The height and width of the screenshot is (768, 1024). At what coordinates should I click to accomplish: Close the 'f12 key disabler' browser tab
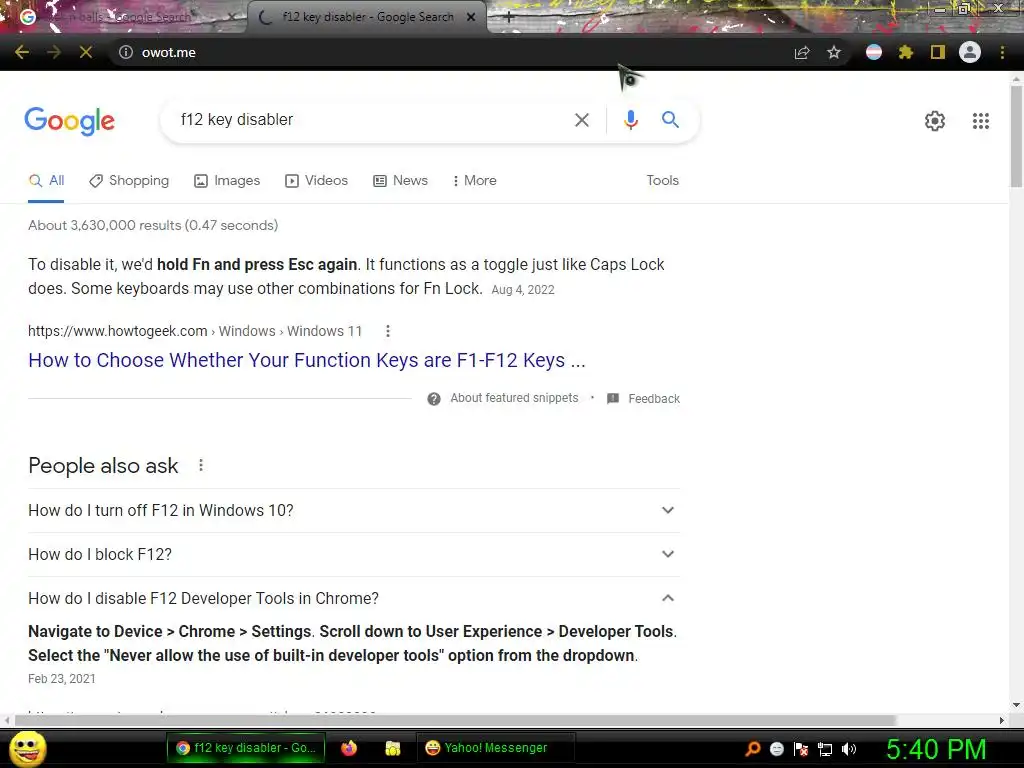[x=471, y=17]
